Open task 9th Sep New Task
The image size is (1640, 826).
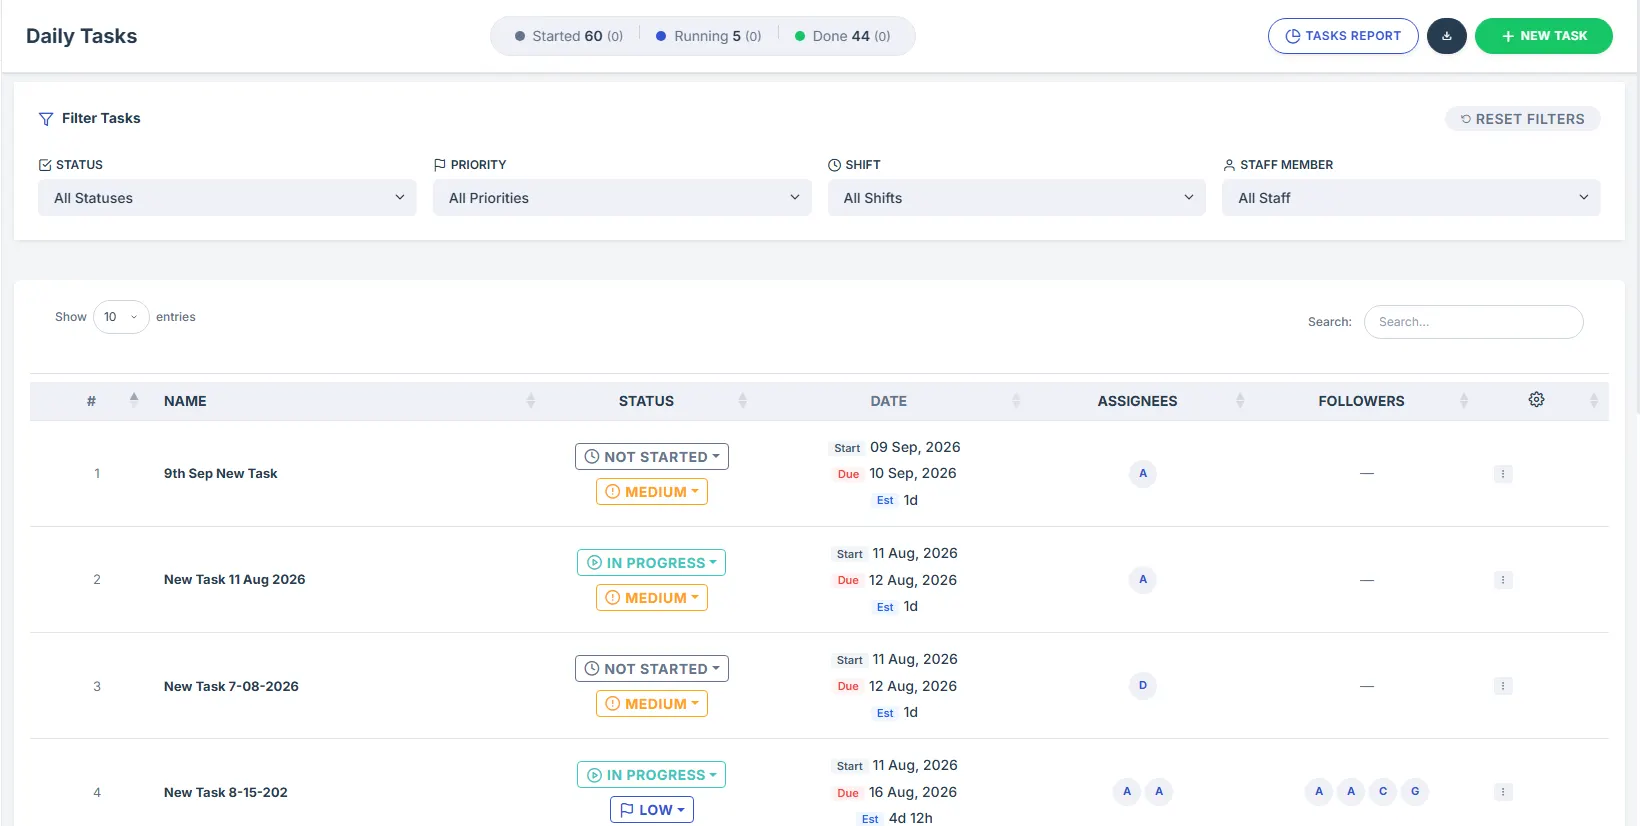point(221,474)
